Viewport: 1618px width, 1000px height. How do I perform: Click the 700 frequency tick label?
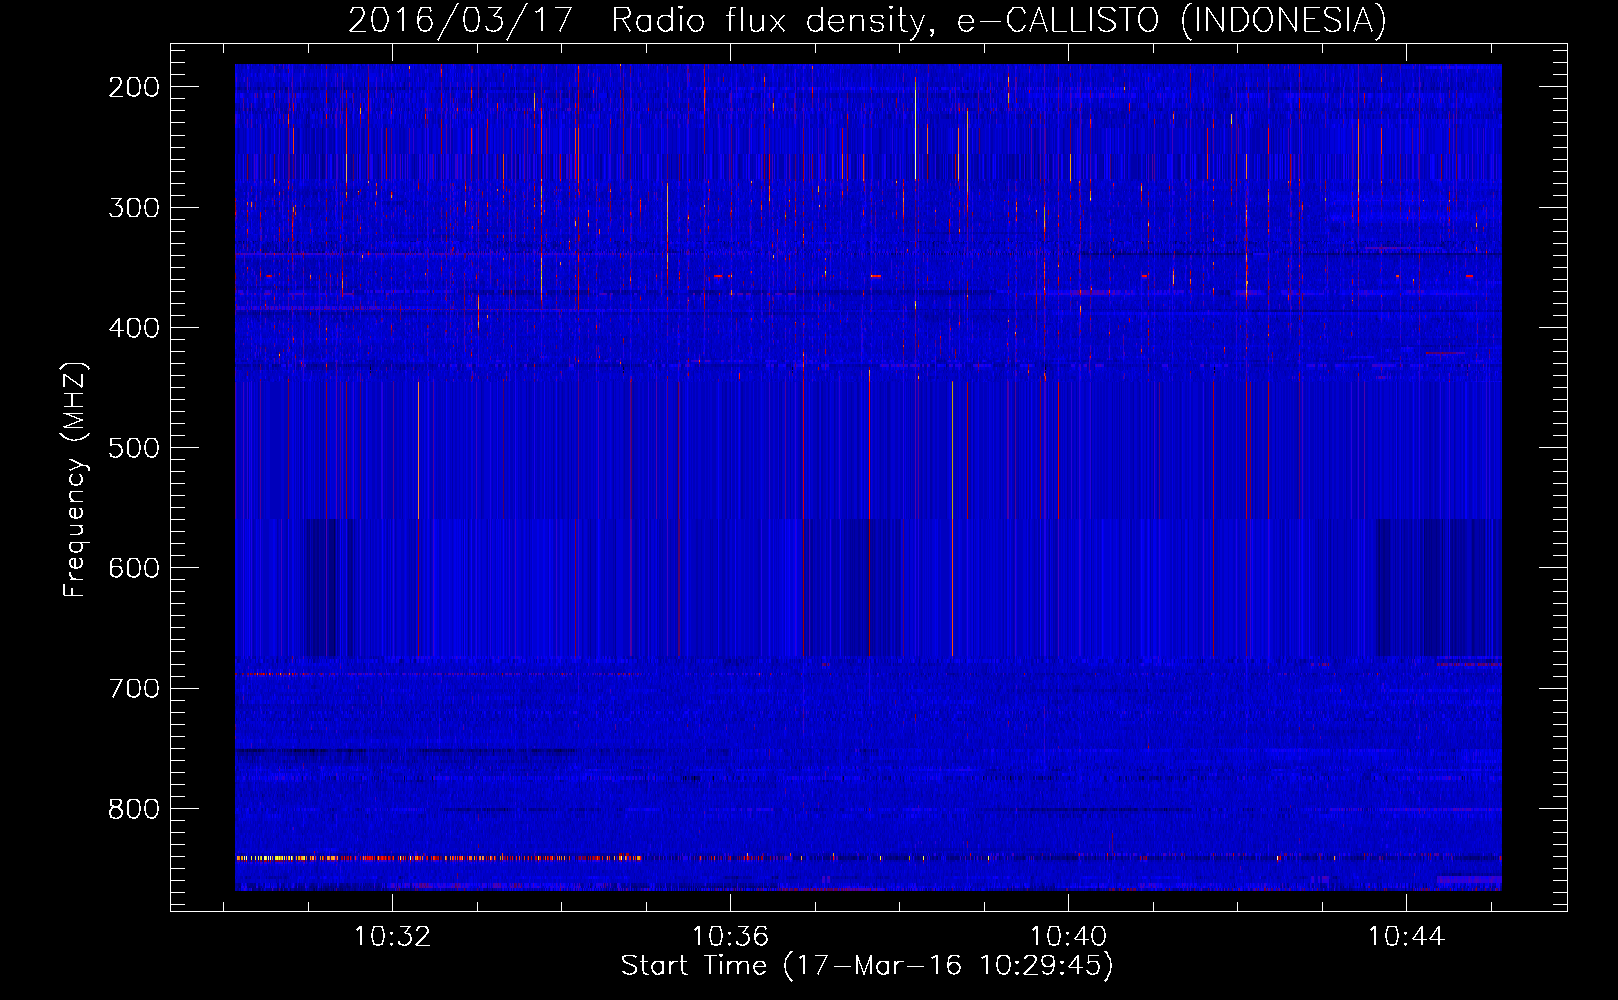pyautogui.click(x=134, y=688)
